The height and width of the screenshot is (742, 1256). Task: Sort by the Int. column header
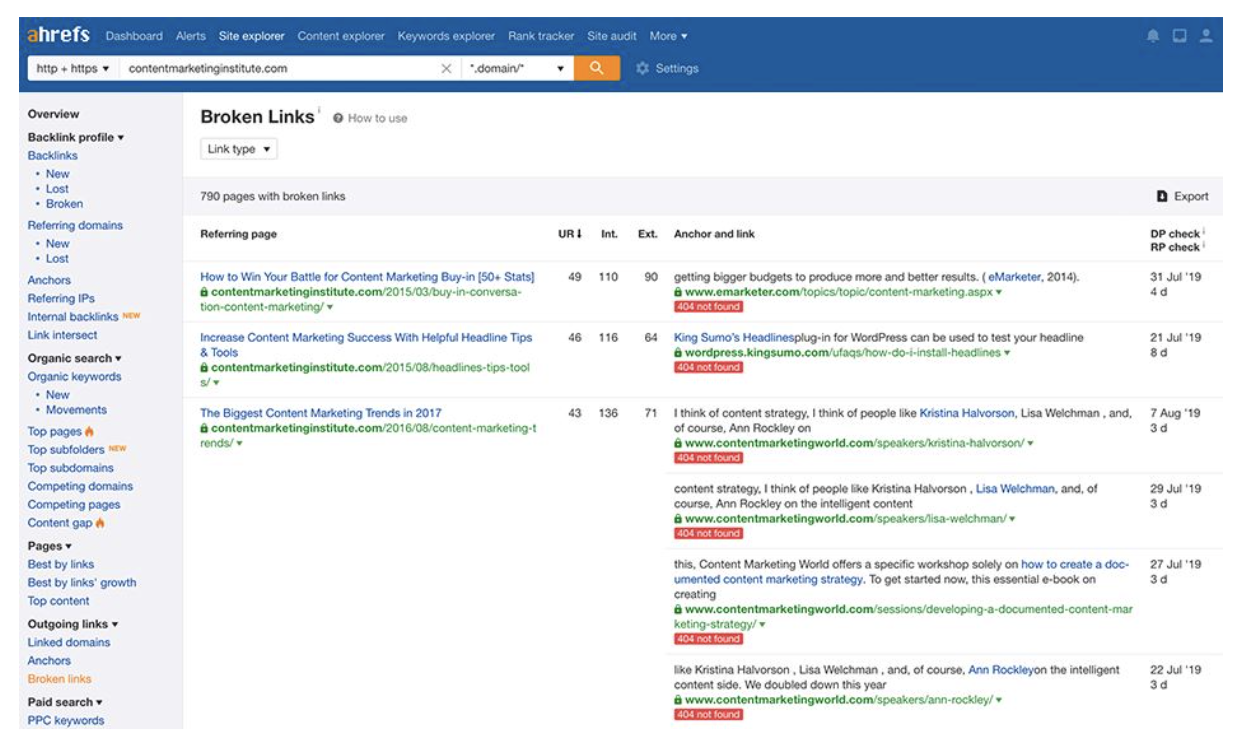(609, 234)
